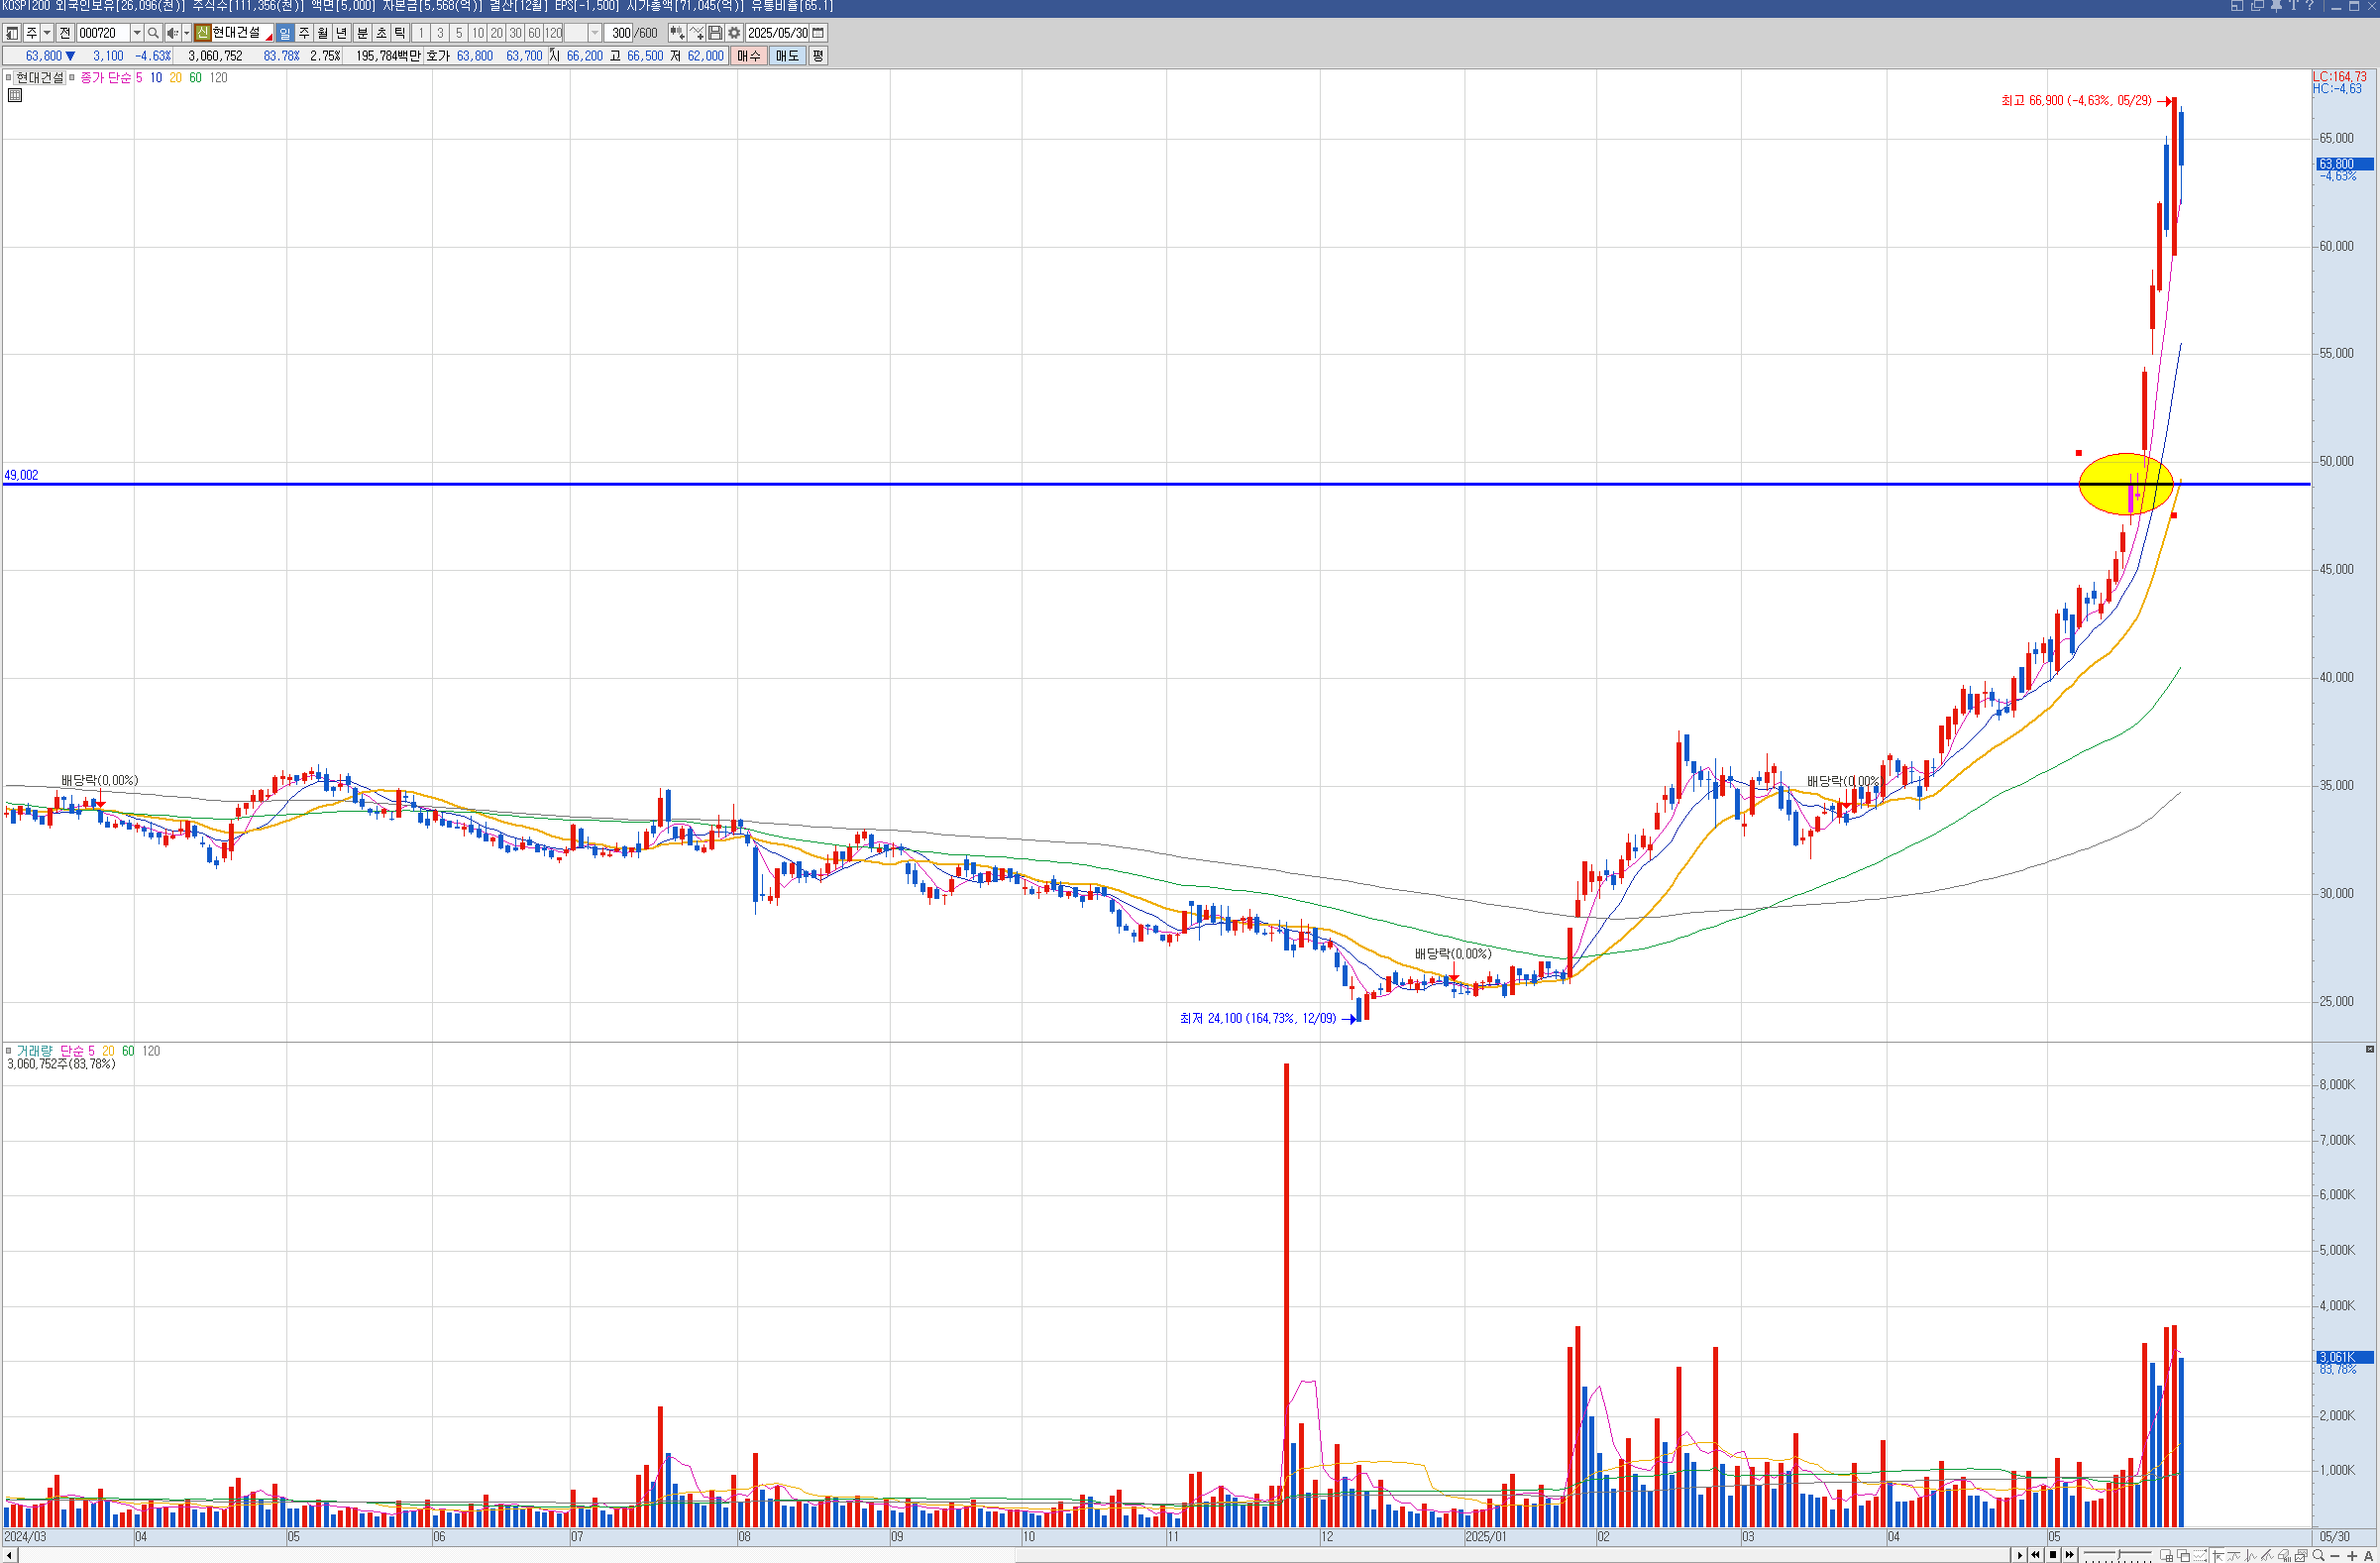
Task: Toggle the 종가 단순 moving average checkbox
Action: [73, 78]
